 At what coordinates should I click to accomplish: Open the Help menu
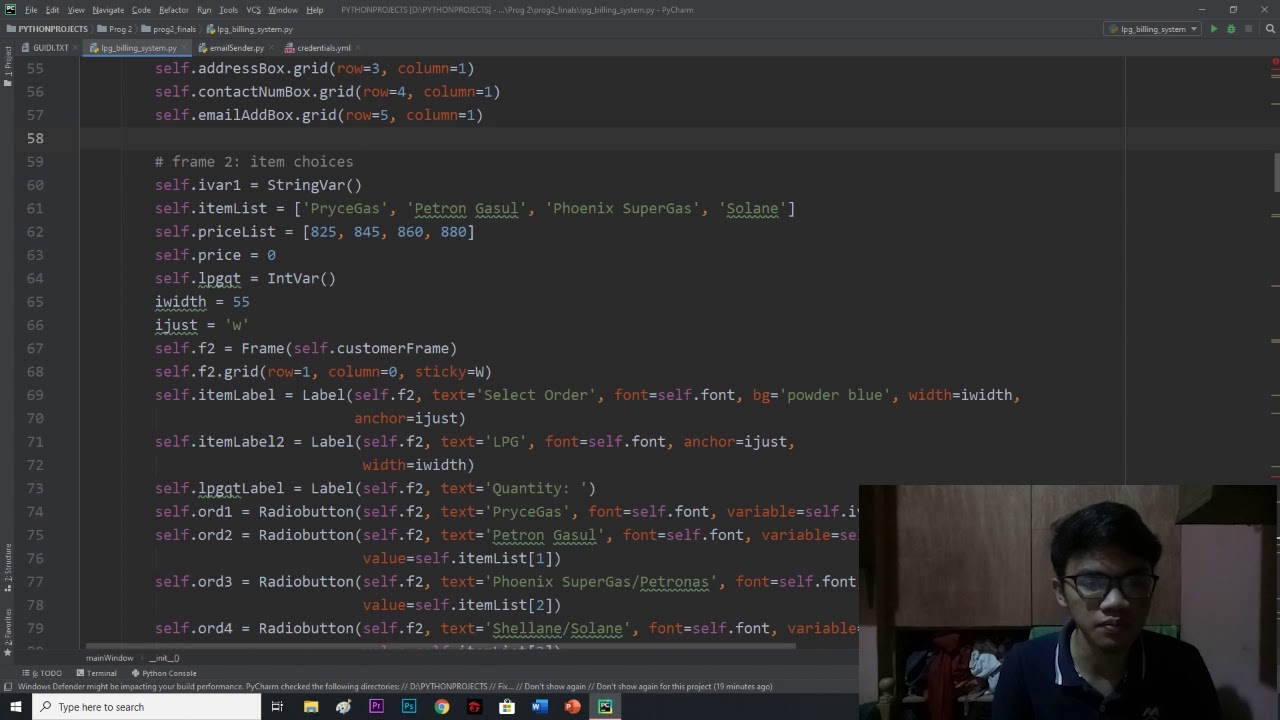314,10
